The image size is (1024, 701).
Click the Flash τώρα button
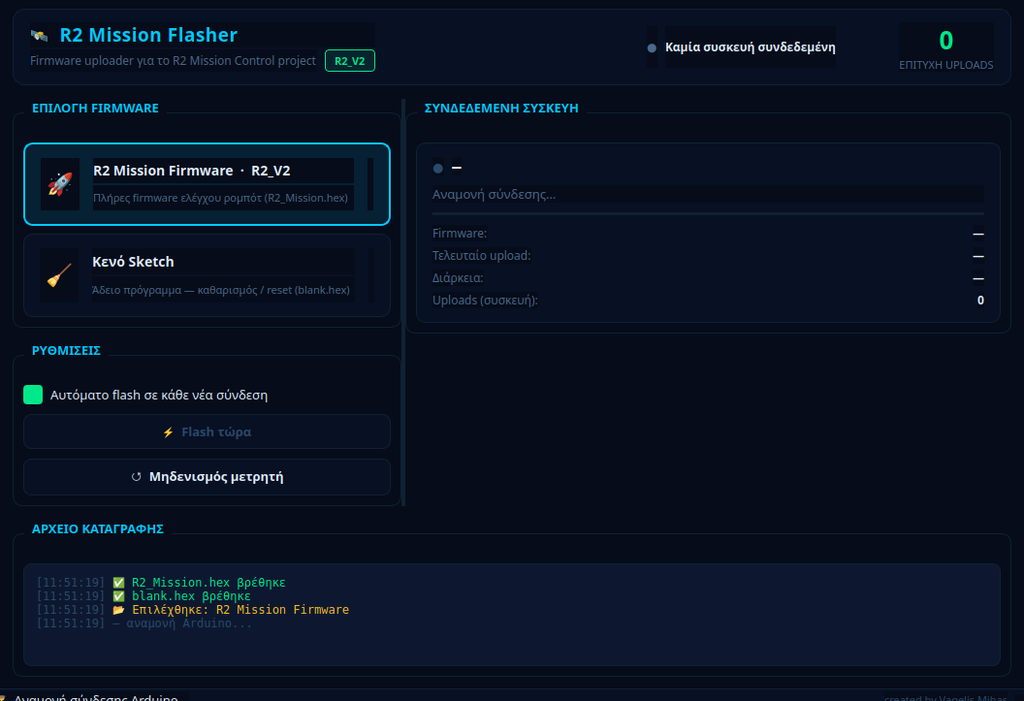[207, 432]
